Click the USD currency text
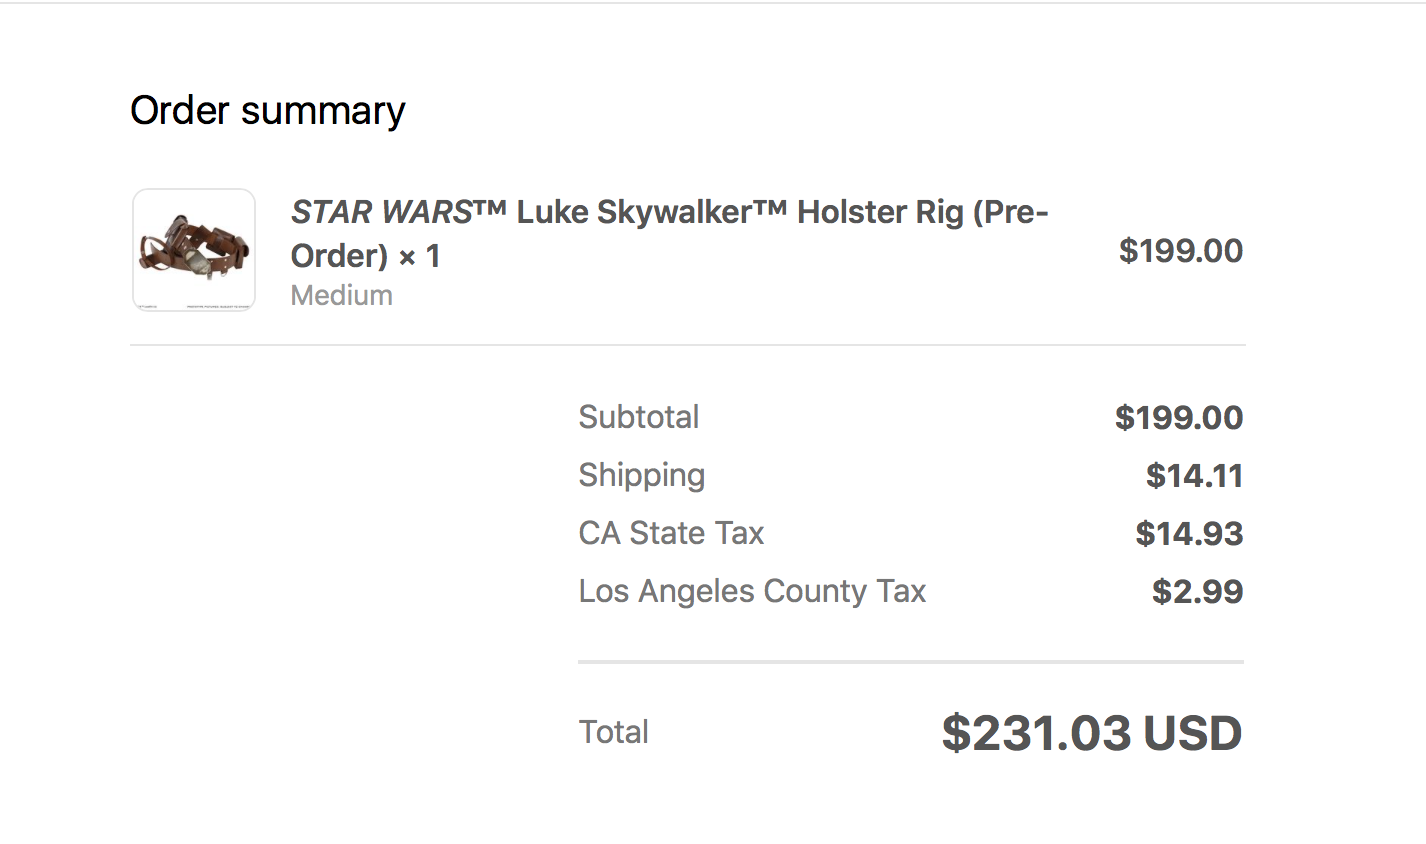1426x844 pixels. pos(1193,733)
